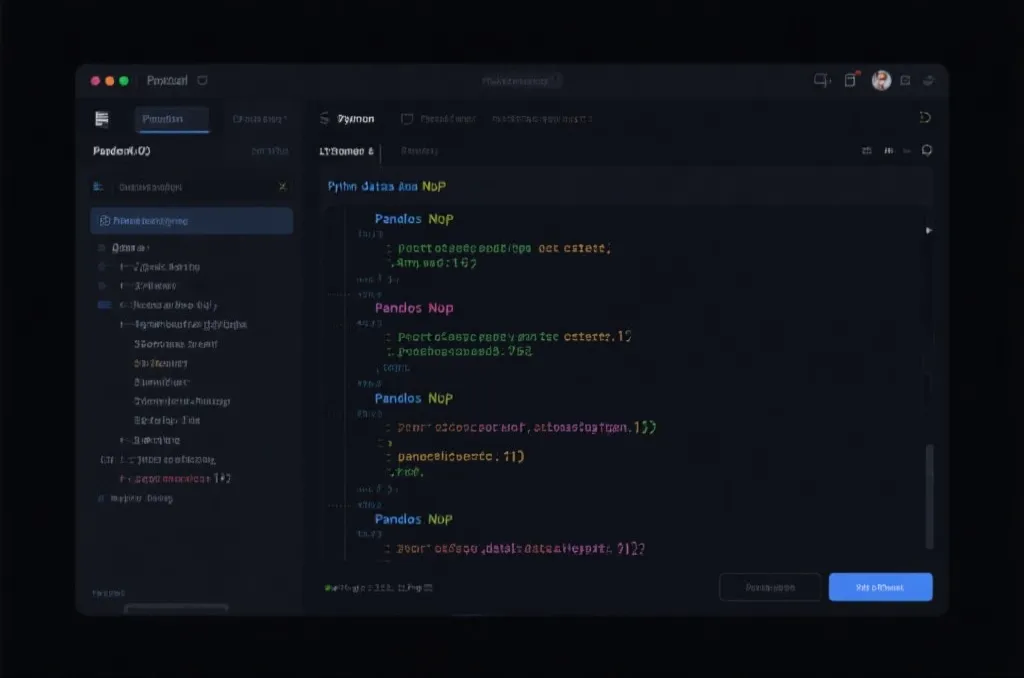Click the filter icon beside the sidebar search

(x=98, y=187)
